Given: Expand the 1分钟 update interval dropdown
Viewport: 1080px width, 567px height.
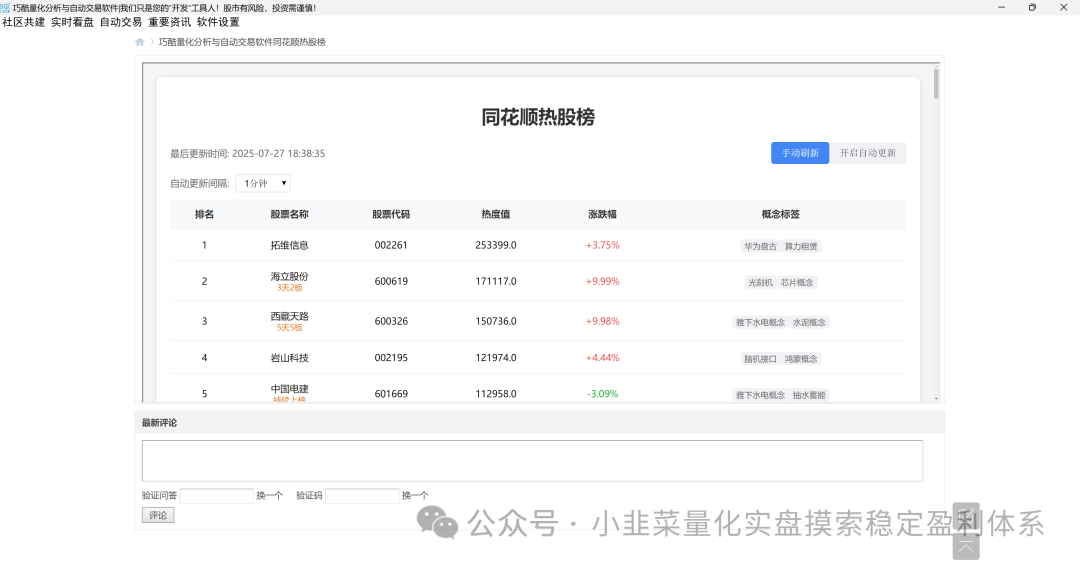Looking at the screenshot, I should [263, 183].
